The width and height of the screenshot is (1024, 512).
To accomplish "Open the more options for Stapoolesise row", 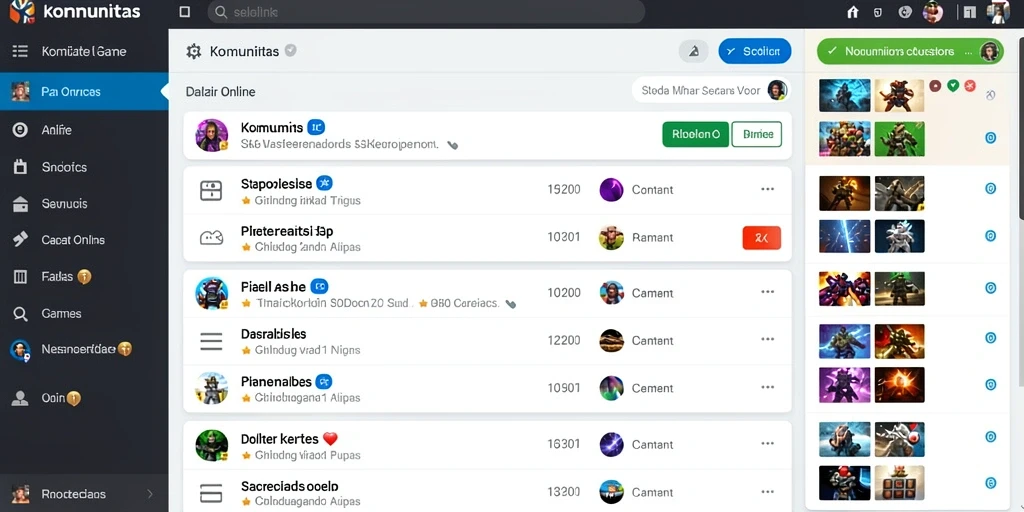I will pos(767,189).
